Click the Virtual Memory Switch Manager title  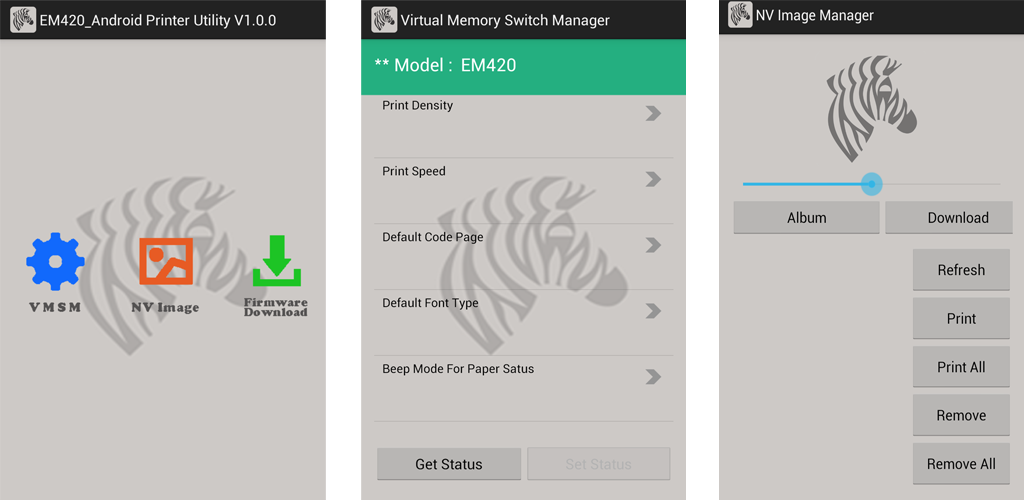(505, 20)
